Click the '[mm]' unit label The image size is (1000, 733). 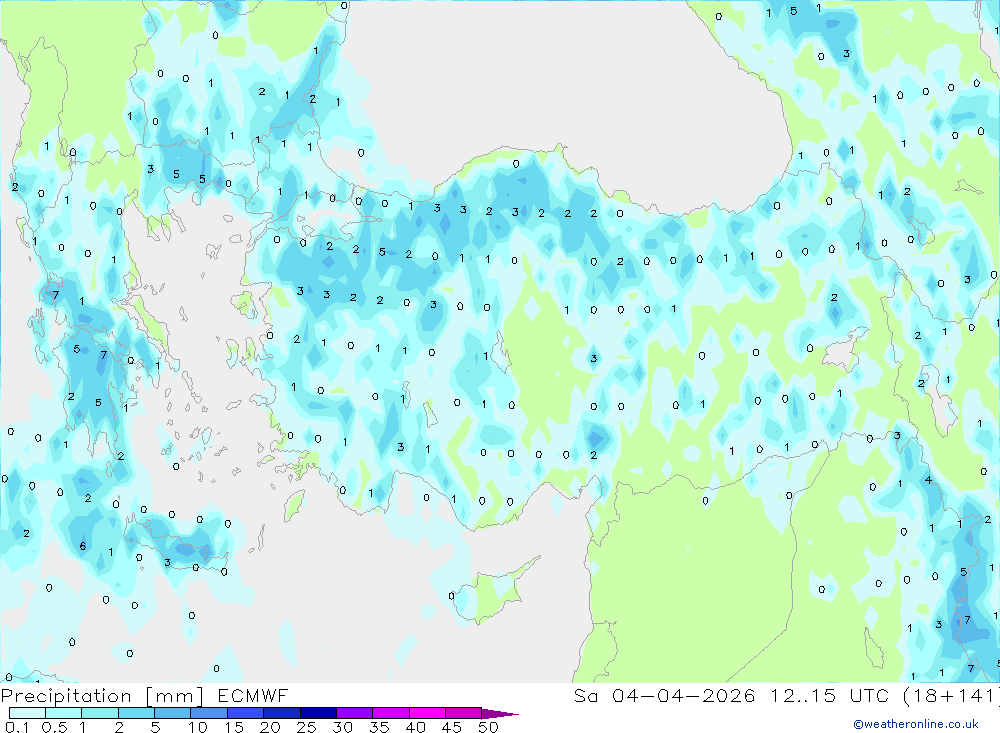[175, 696]
